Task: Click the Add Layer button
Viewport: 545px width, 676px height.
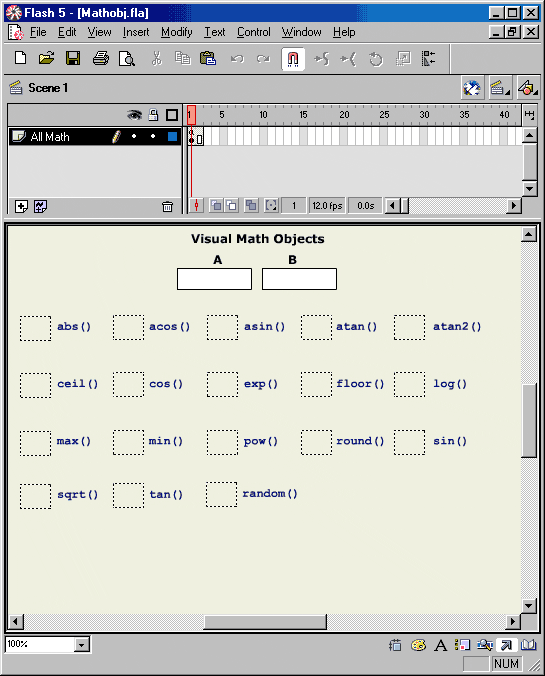Action: coord(21,207)
